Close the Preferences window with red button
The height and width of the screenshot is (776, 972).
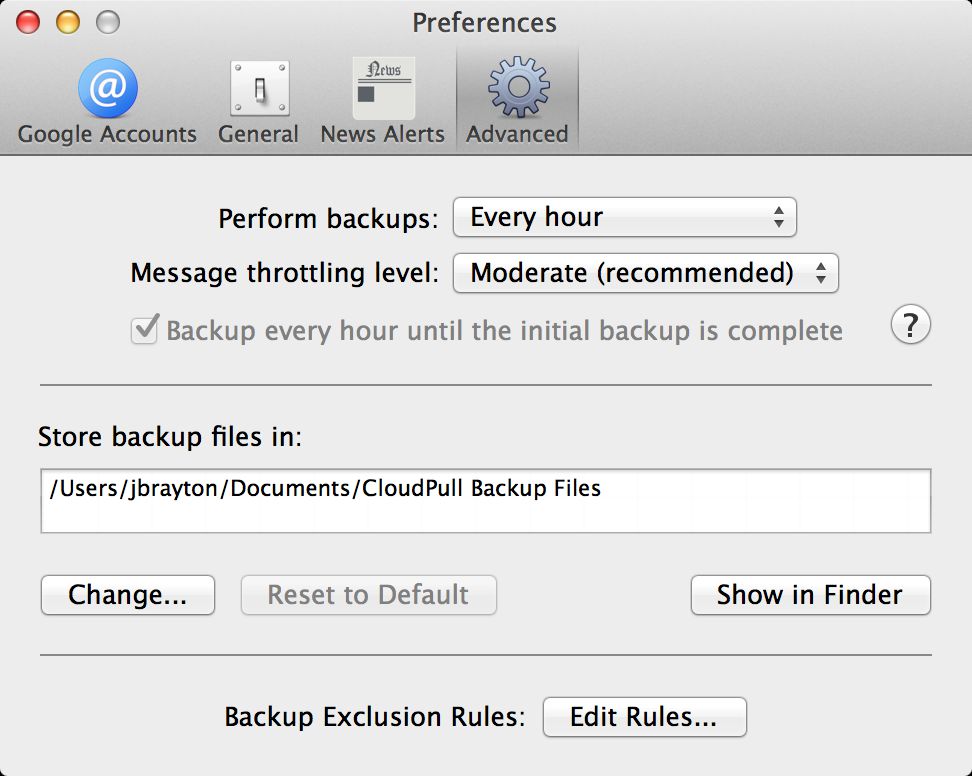click(28, 22)
